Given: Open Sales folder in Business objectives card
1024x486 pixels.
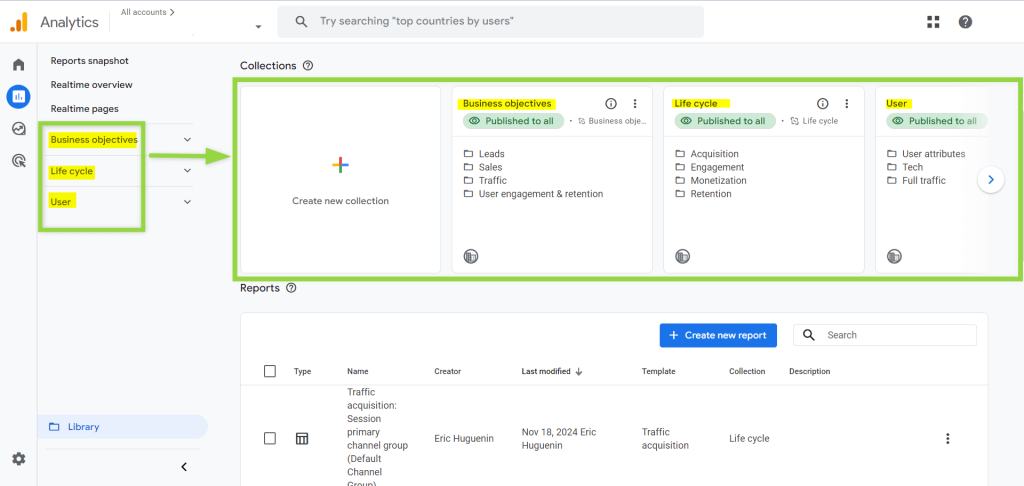Looking at the screenshot, I should [x=483, y=167].
